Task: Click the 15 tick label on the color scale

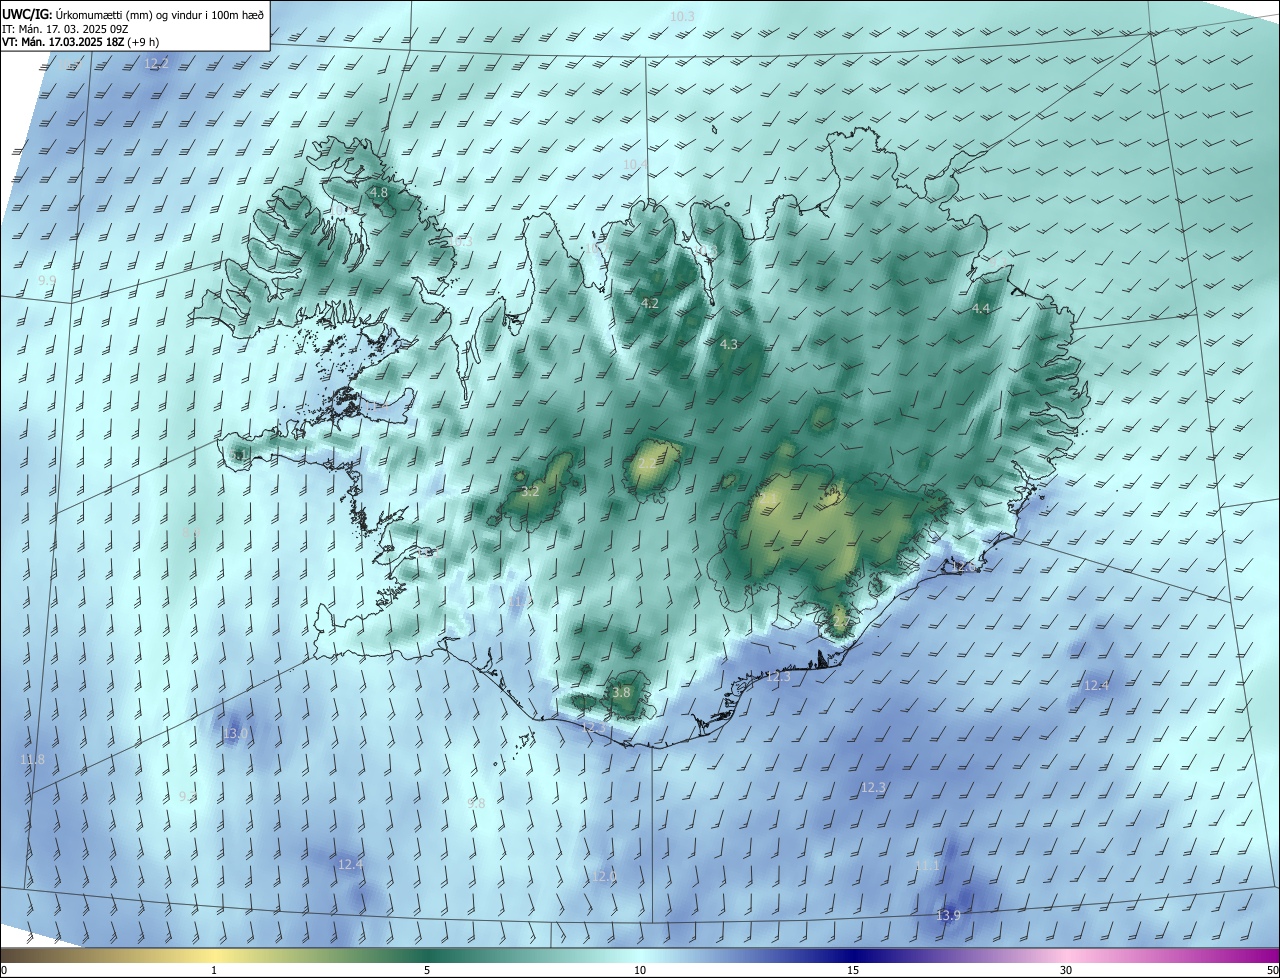Action: [x=853, y=971]
